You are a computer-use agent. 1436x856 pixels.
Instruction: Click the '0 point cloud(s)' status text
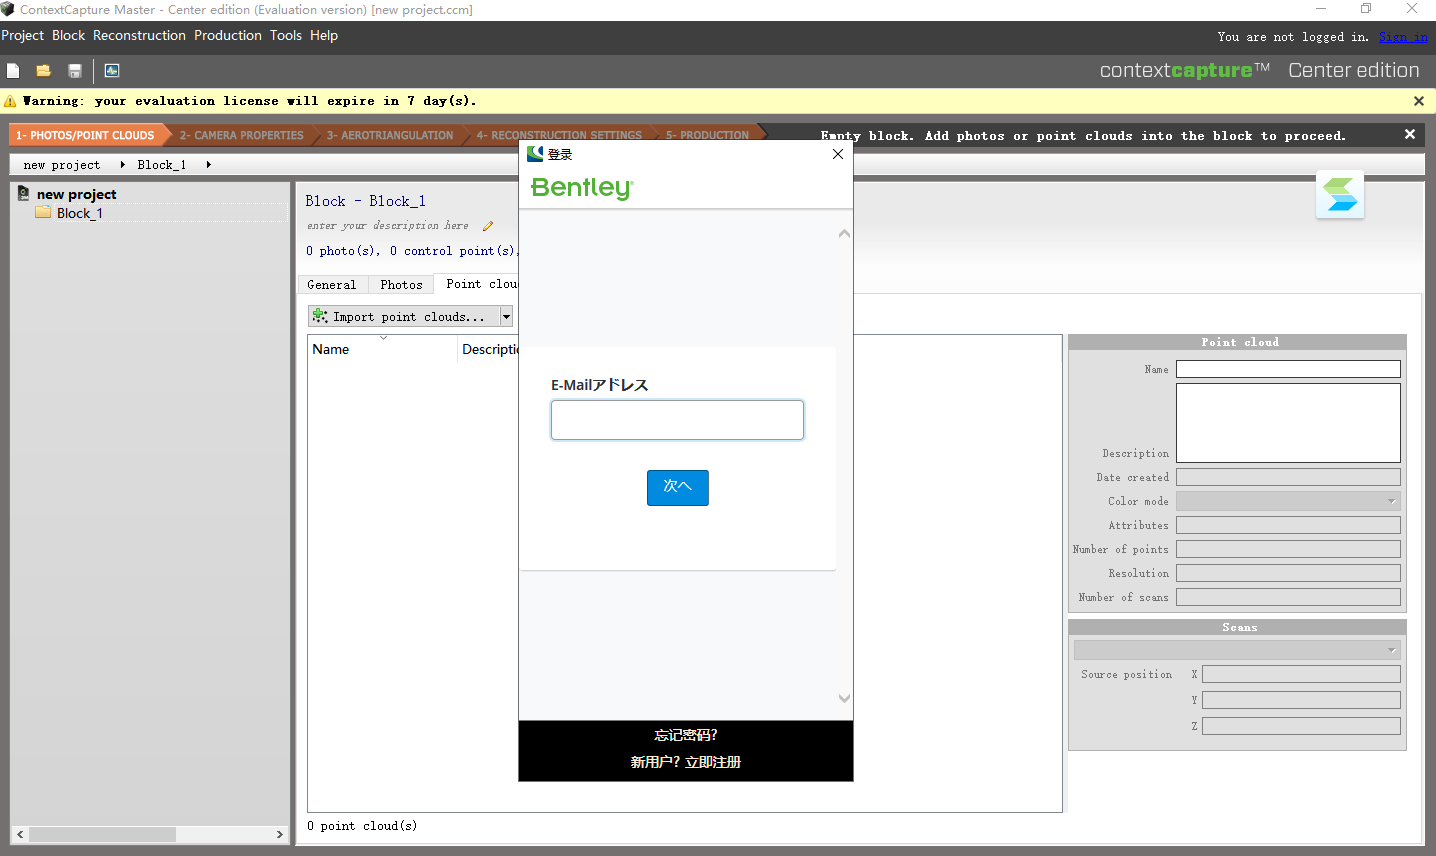[x=362, y=826]
